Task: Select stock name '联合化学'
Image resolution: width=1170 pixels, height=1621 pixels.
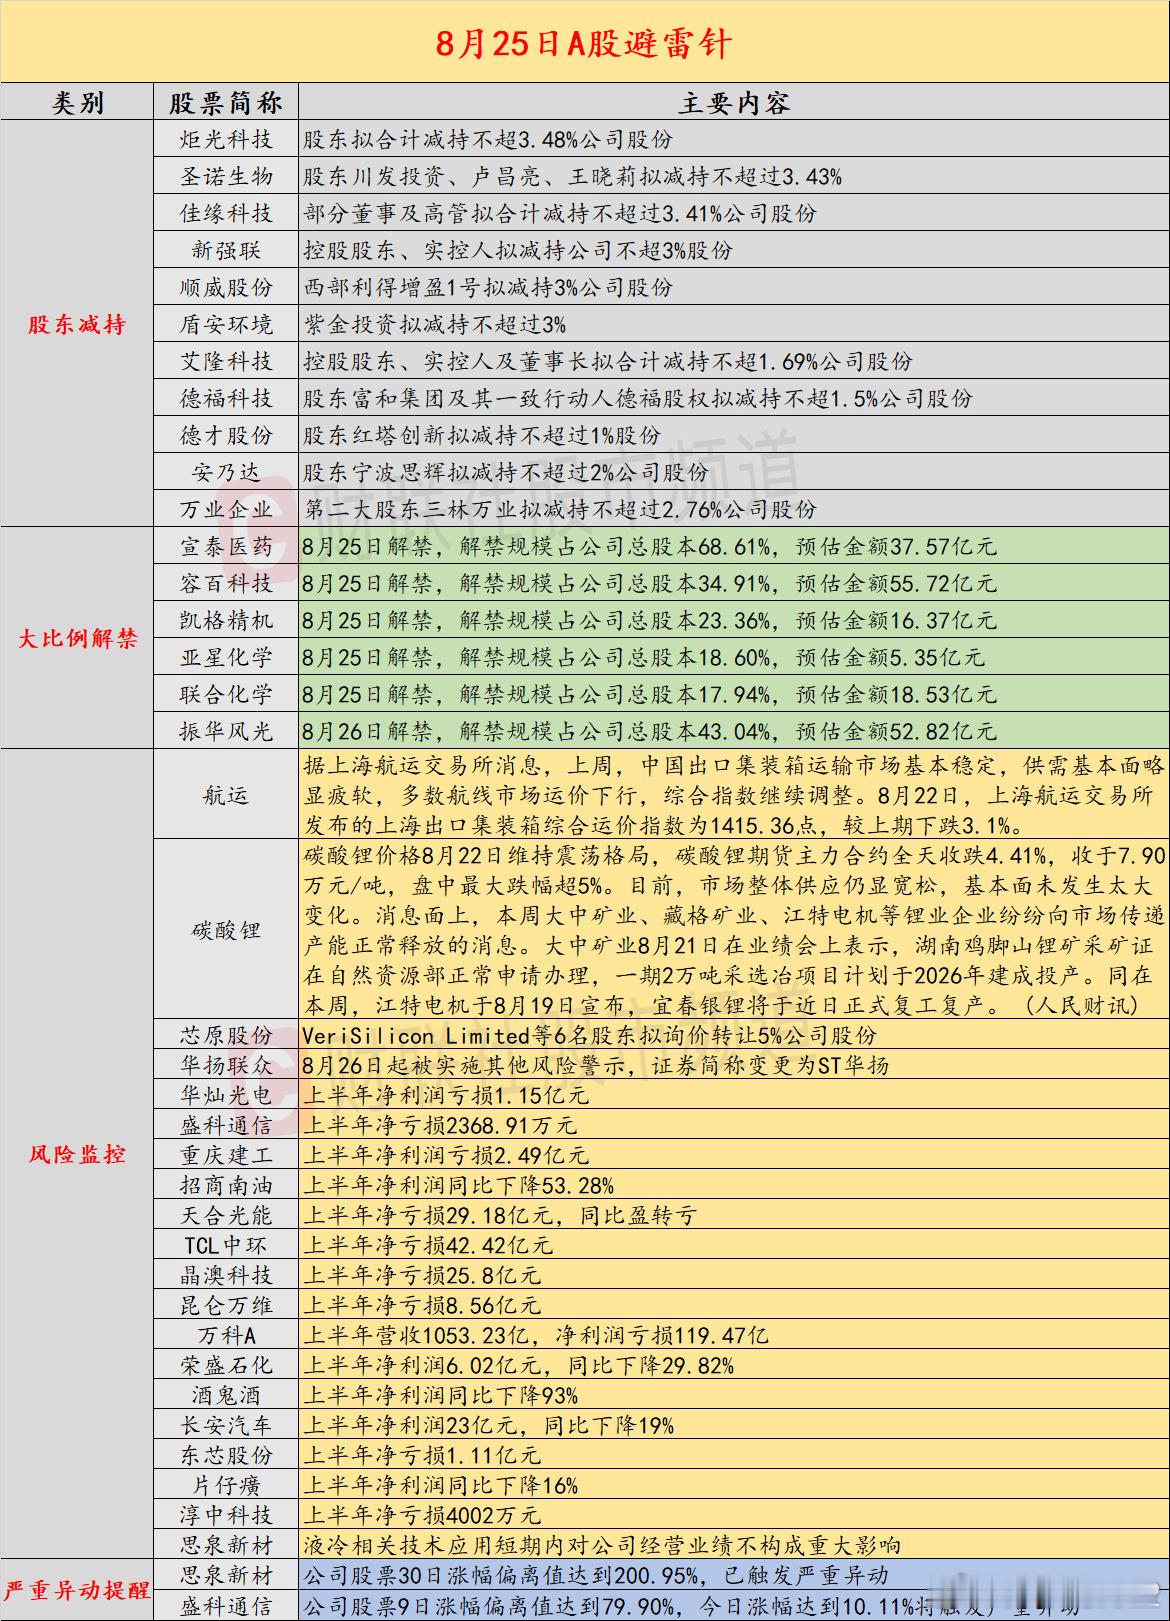Action: pos(226,694)
